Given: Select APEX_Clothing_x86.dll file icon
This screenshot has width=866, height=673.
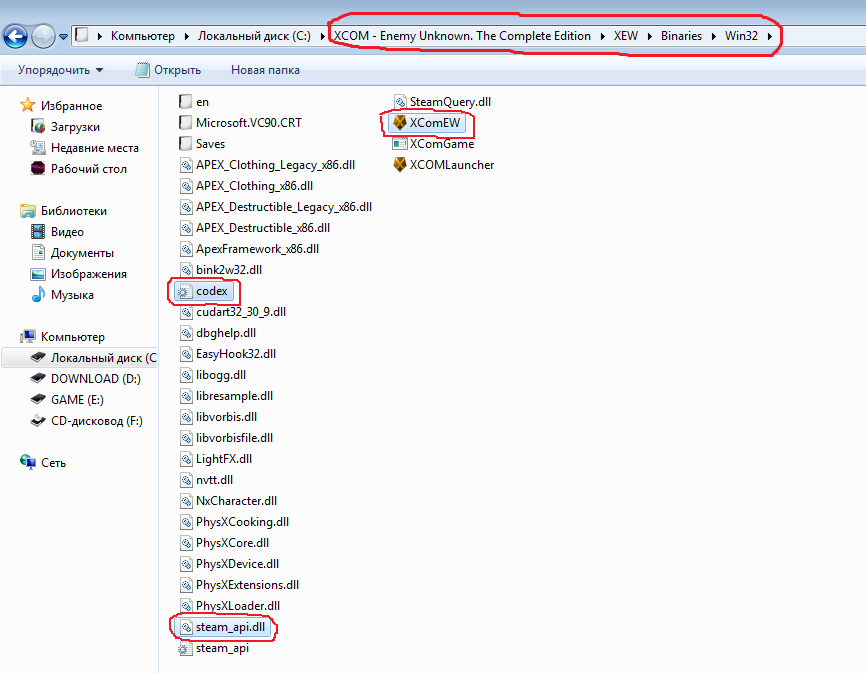Looking at the screenshot, I should pos(186,186).
